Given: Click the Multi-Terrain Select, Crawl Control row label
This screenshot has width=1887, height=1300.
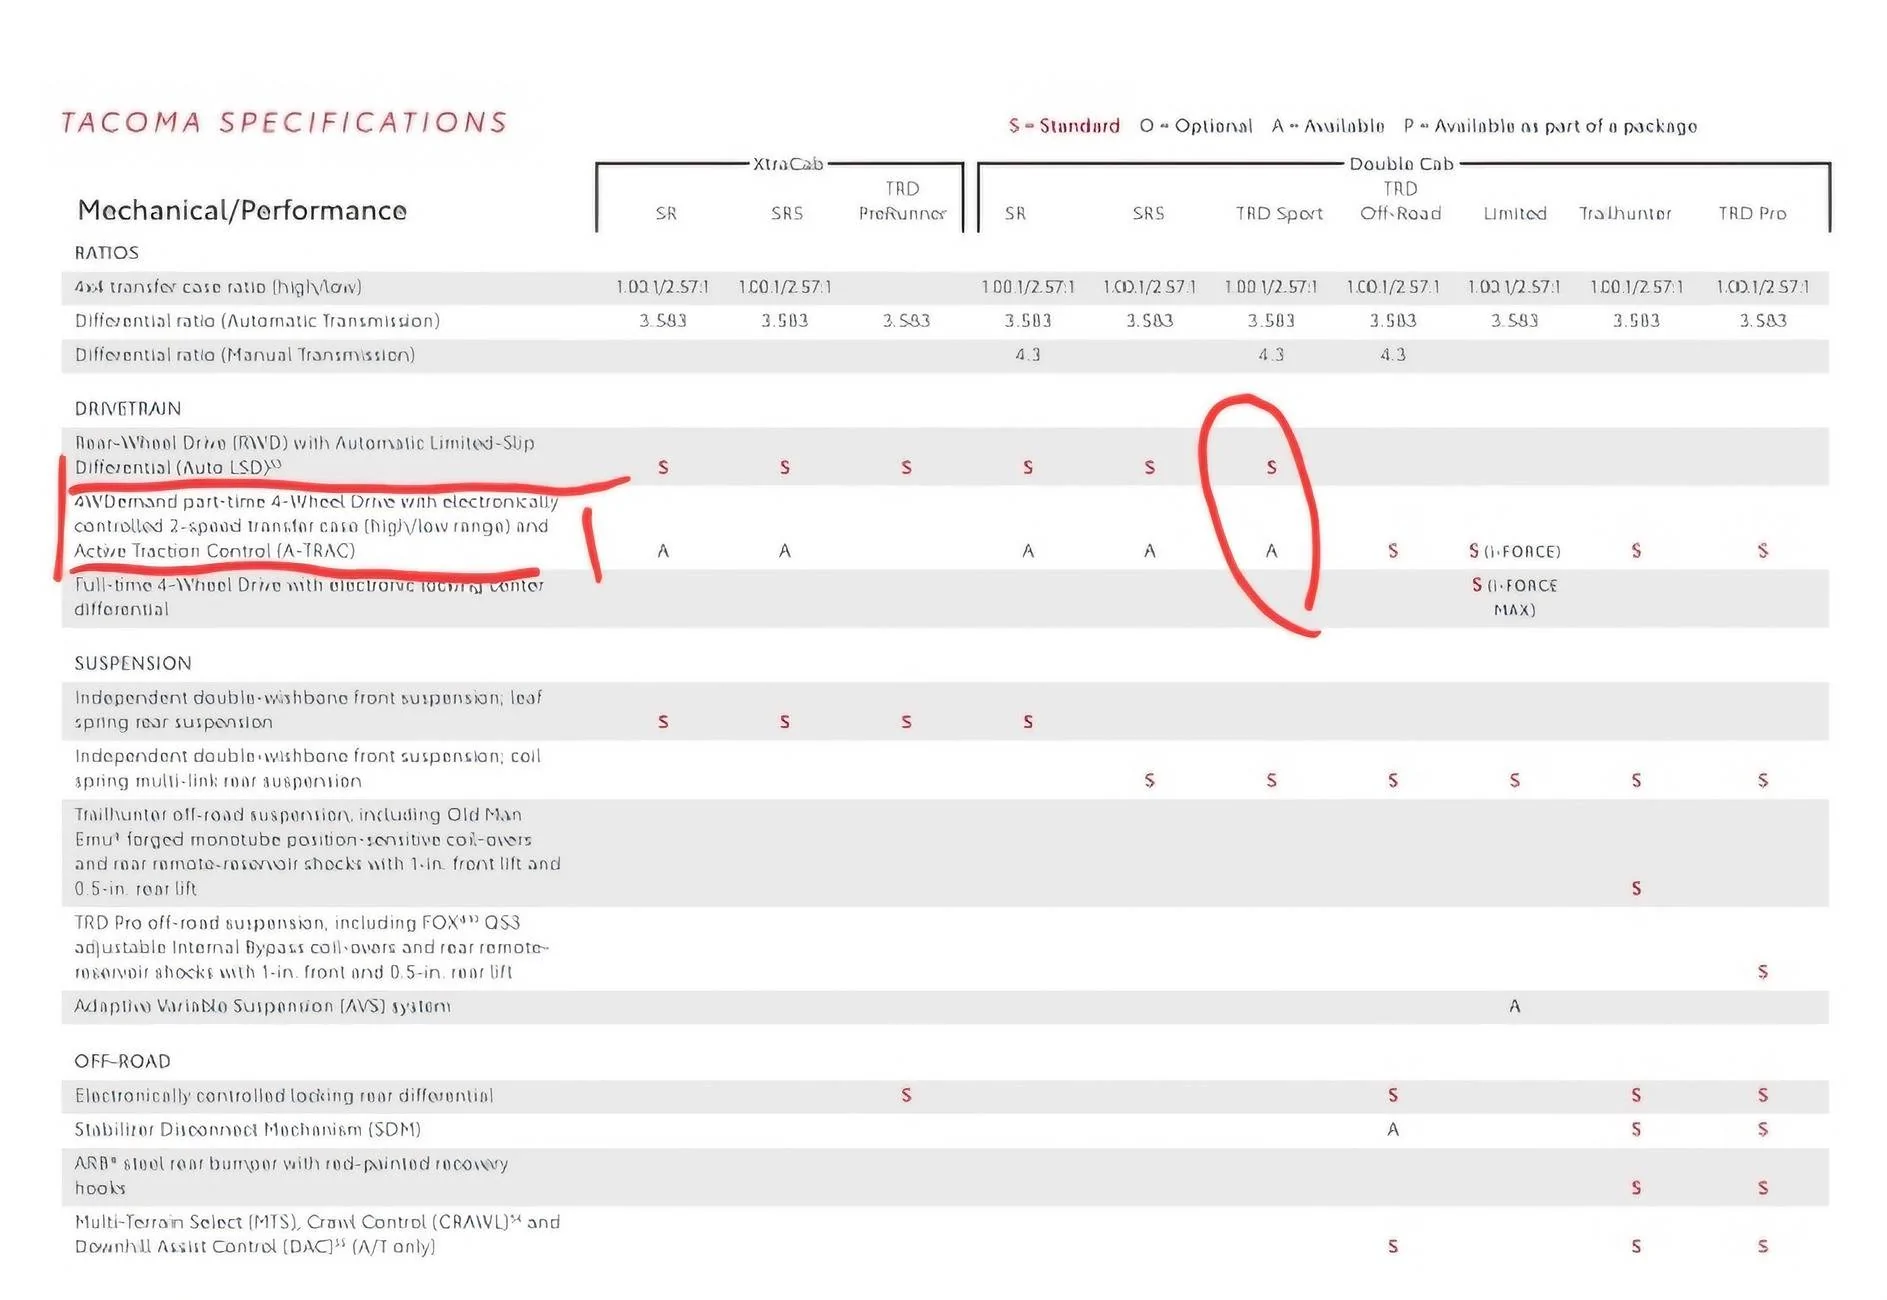Looking at the screenshot, I should tap(317, 1234).
